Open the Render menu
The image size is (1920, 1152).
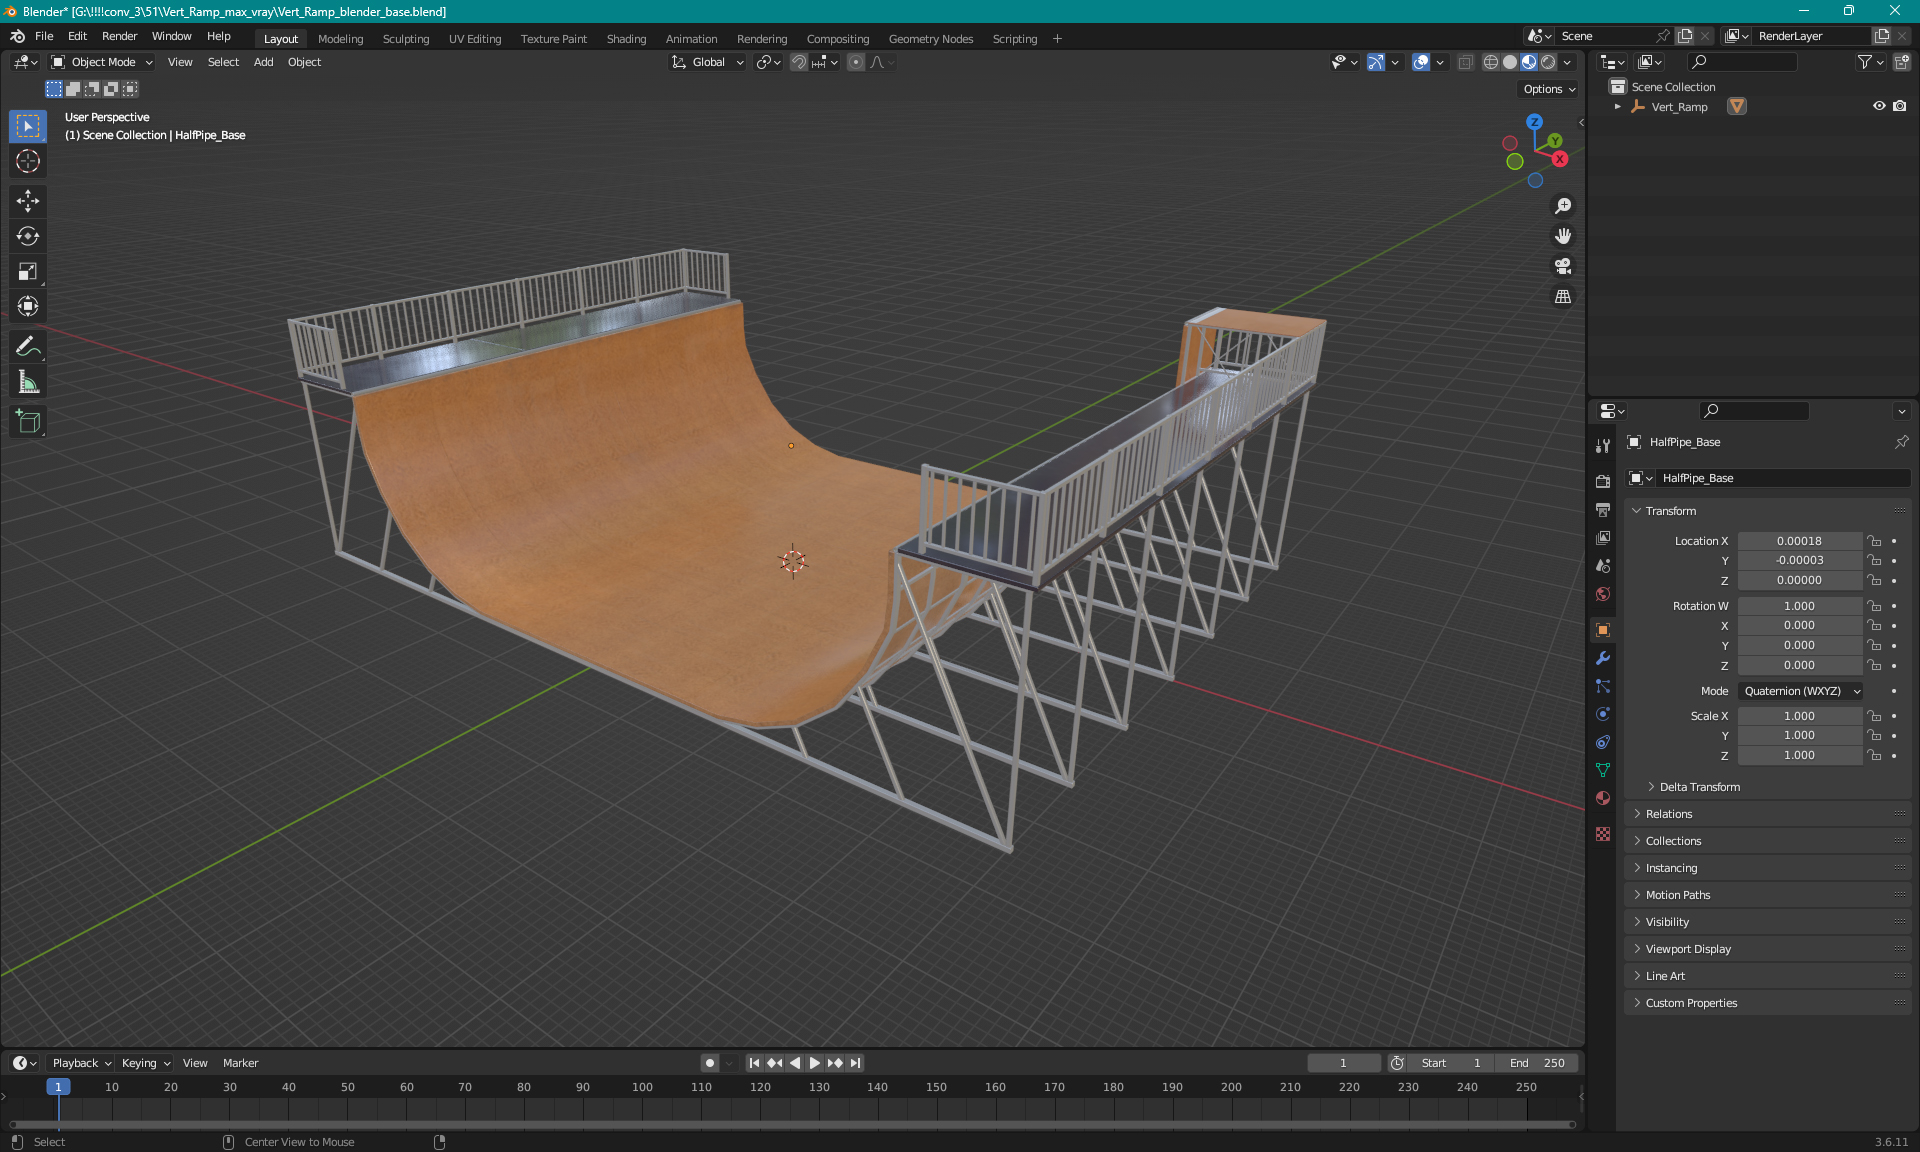119,36
